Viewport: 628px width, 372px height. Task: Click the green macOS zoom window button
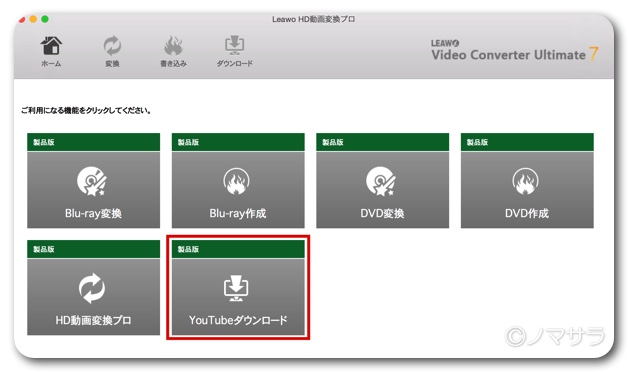[x=45, y=19]
